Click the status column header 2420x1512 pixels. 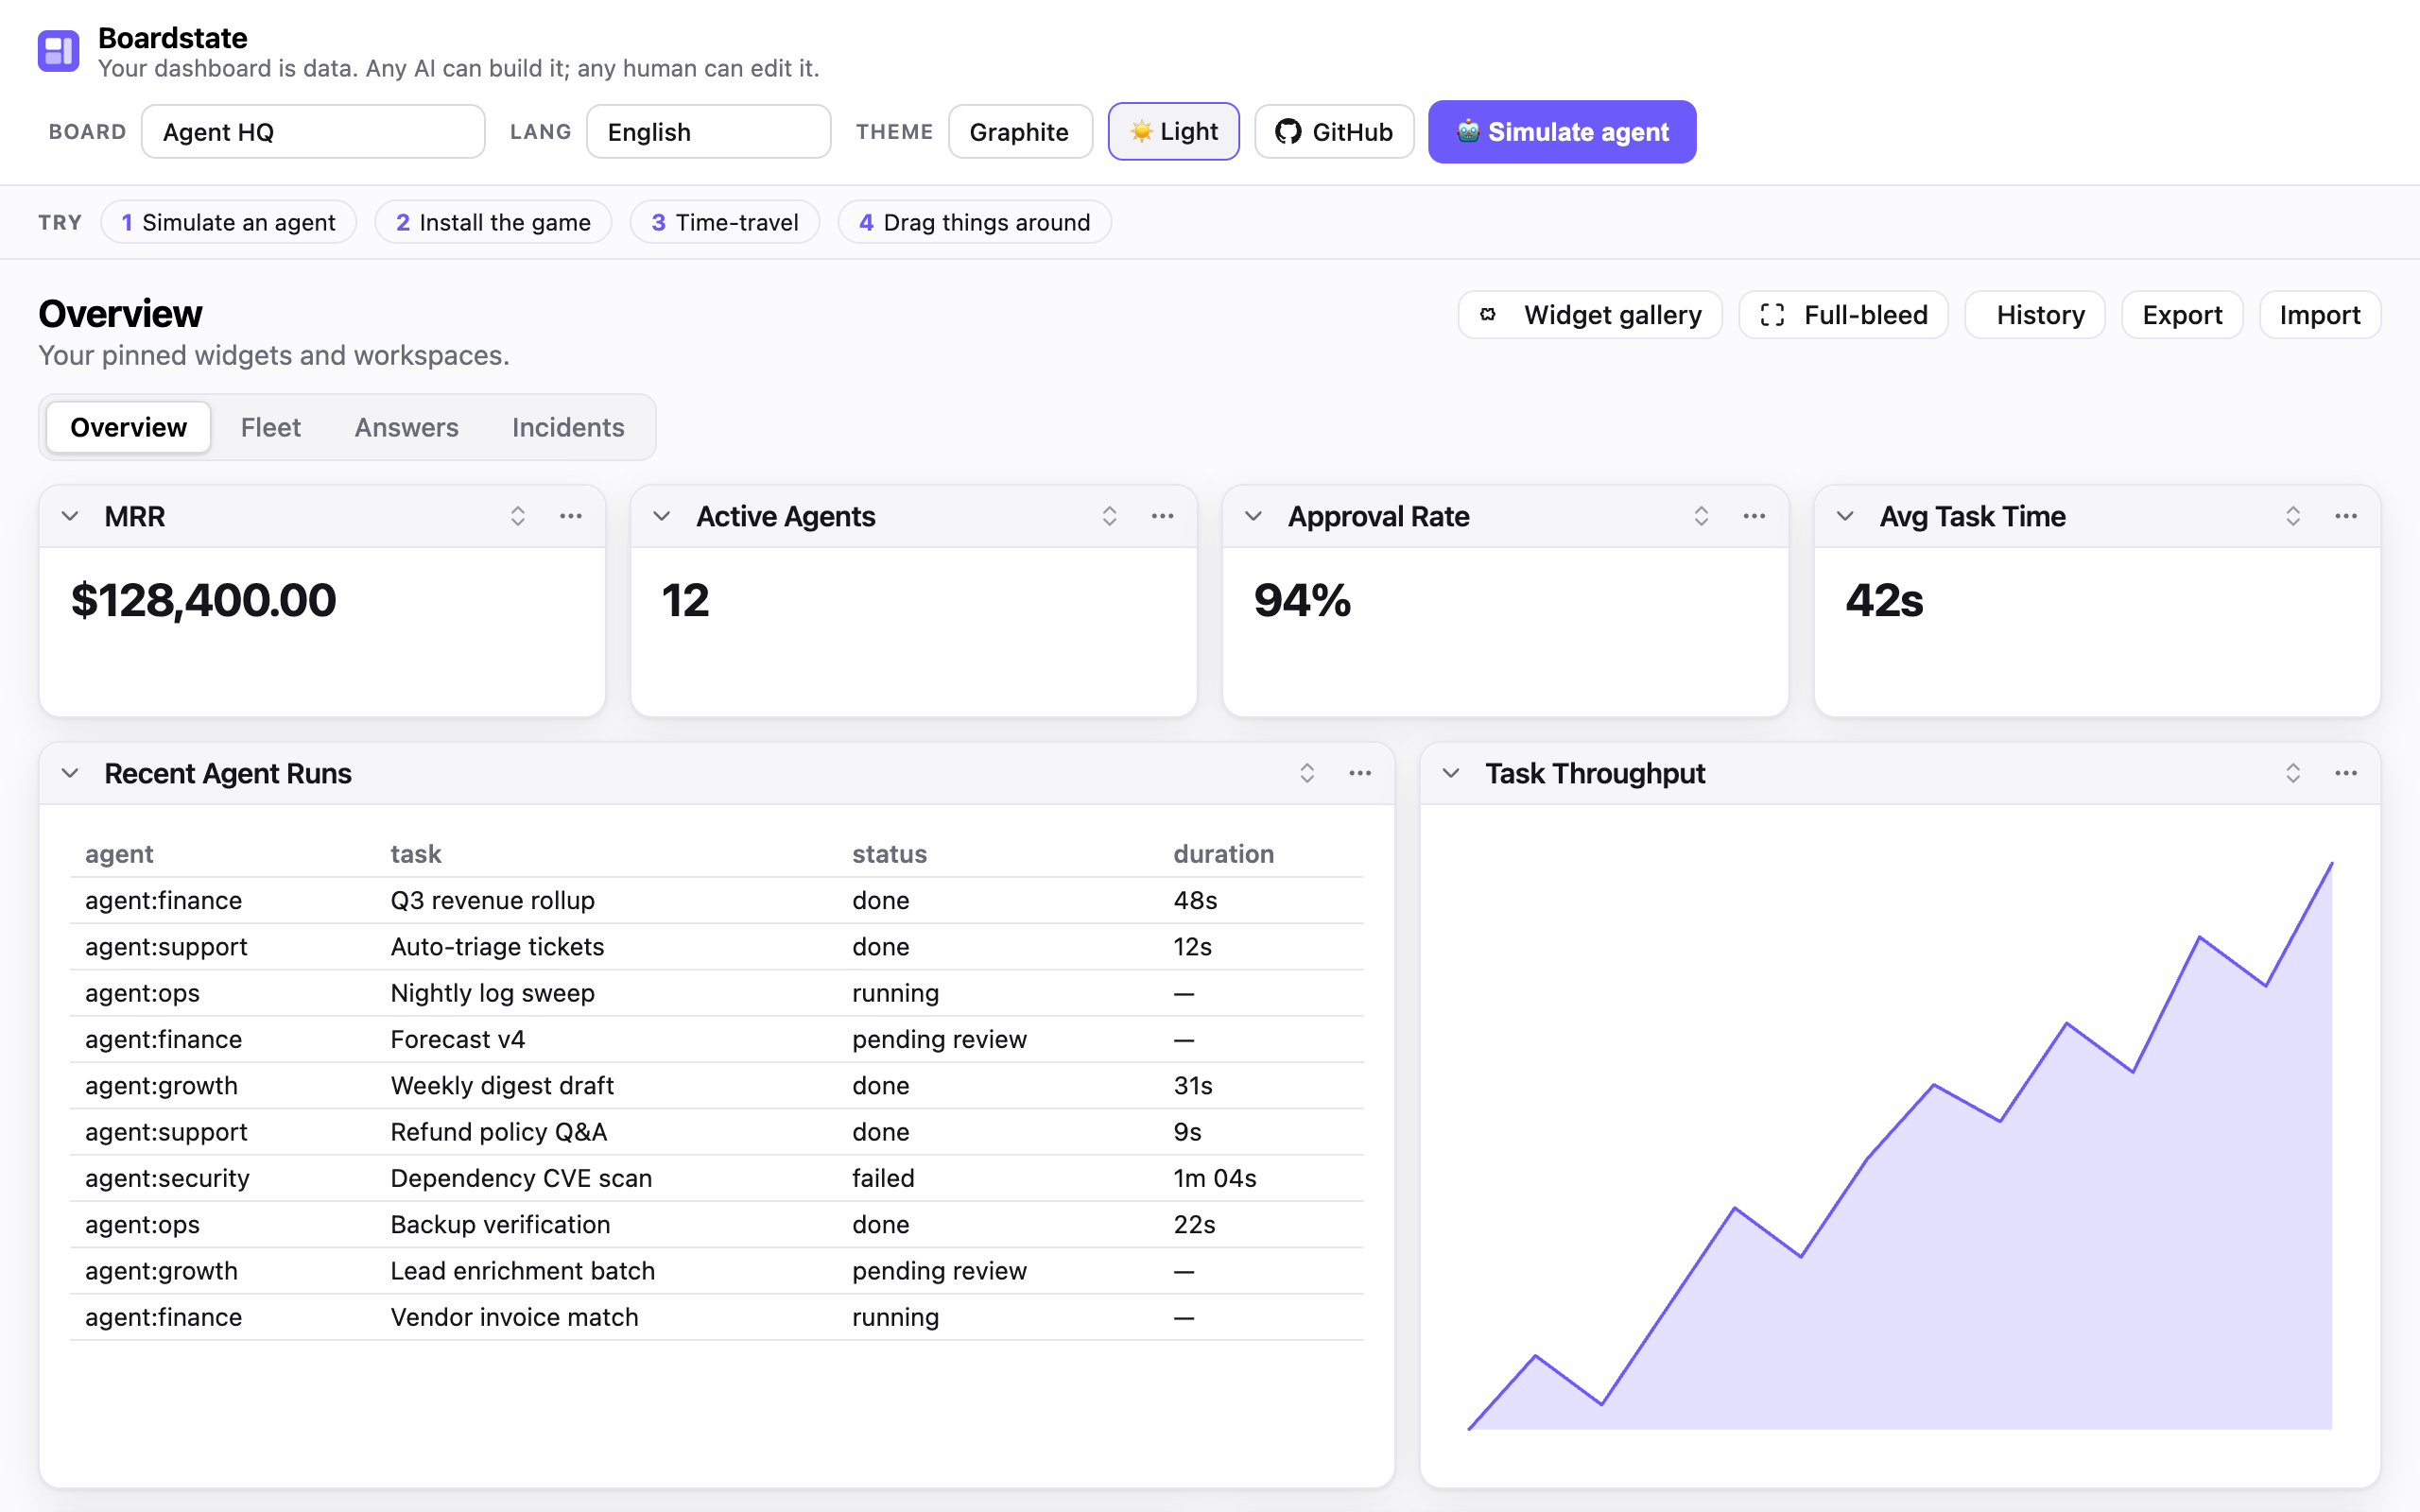point(890,854)
